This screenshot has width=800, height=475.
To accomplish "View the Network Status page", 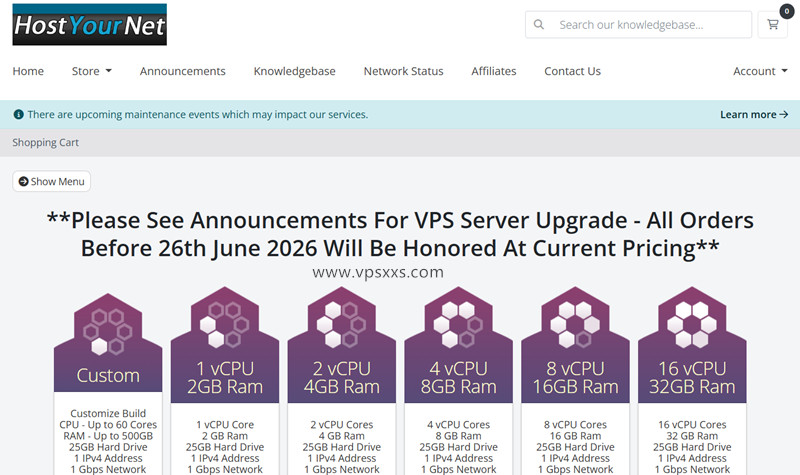I will point(404,71).
